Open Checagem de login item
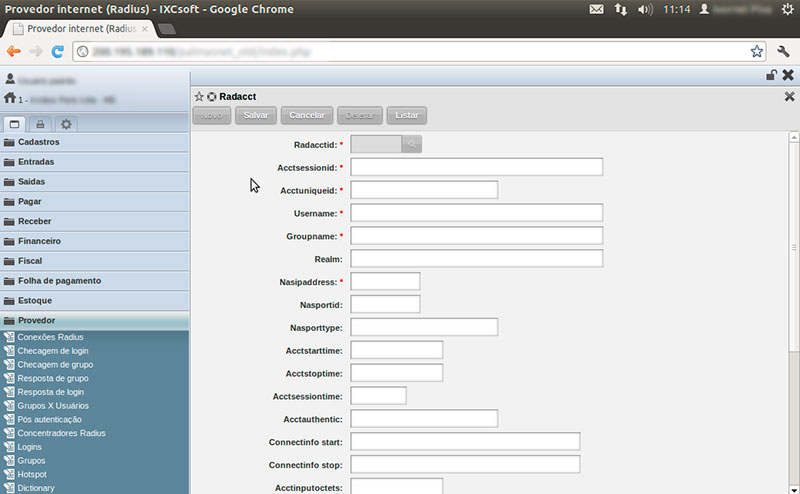This screenshot has width=800, height=494. pyautogui.click(x=53, y=351)
